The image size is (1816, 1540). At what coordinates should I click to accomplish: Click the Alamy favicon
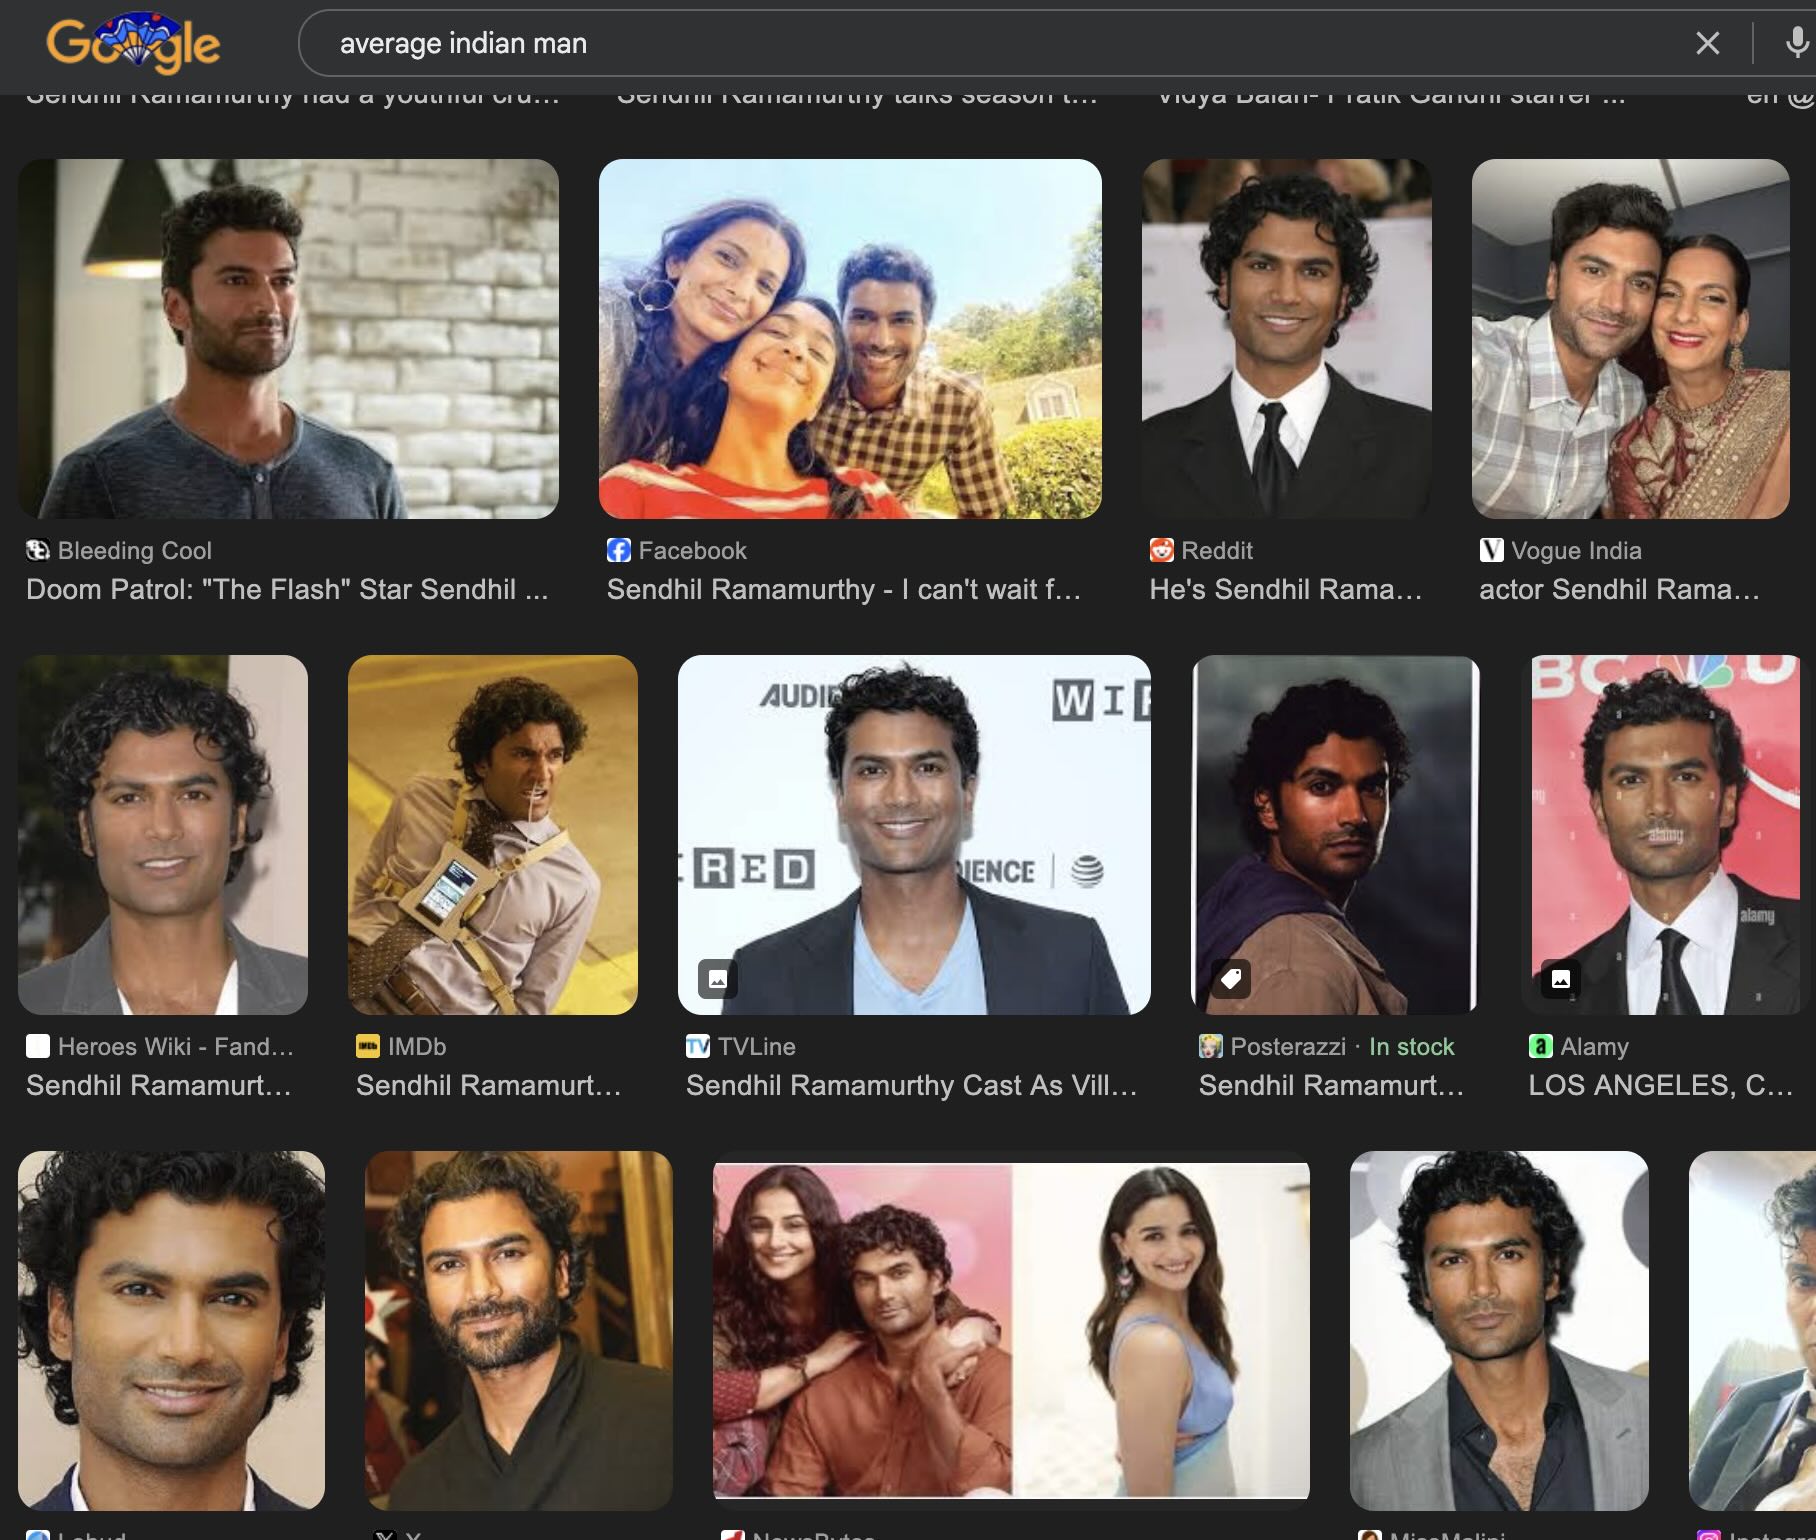pos(1541,1046)
